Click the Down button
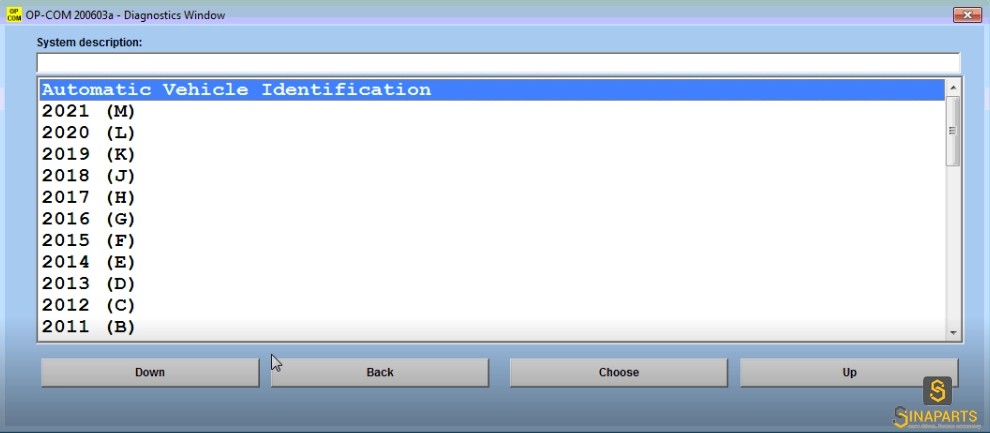 click(x=150, y=372)
